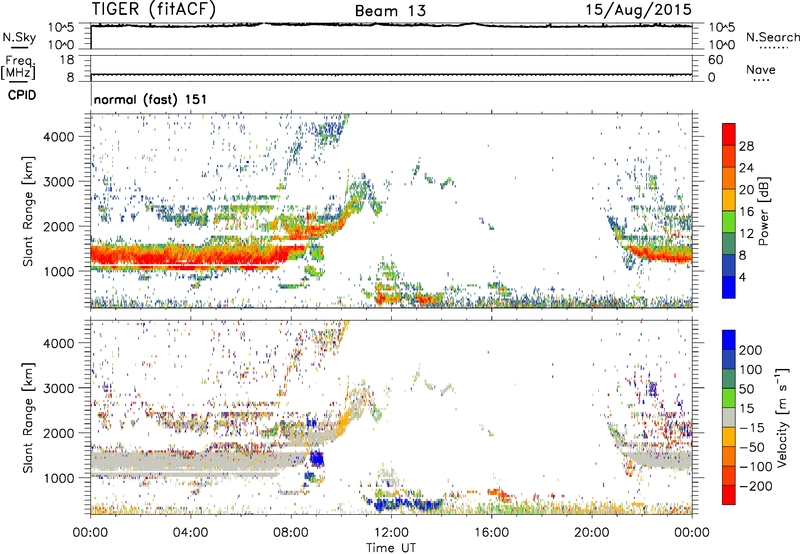Click the 'Power [dB]' colorbar title
The width and height of the screenshot is (800, 554).
(763, 211)
